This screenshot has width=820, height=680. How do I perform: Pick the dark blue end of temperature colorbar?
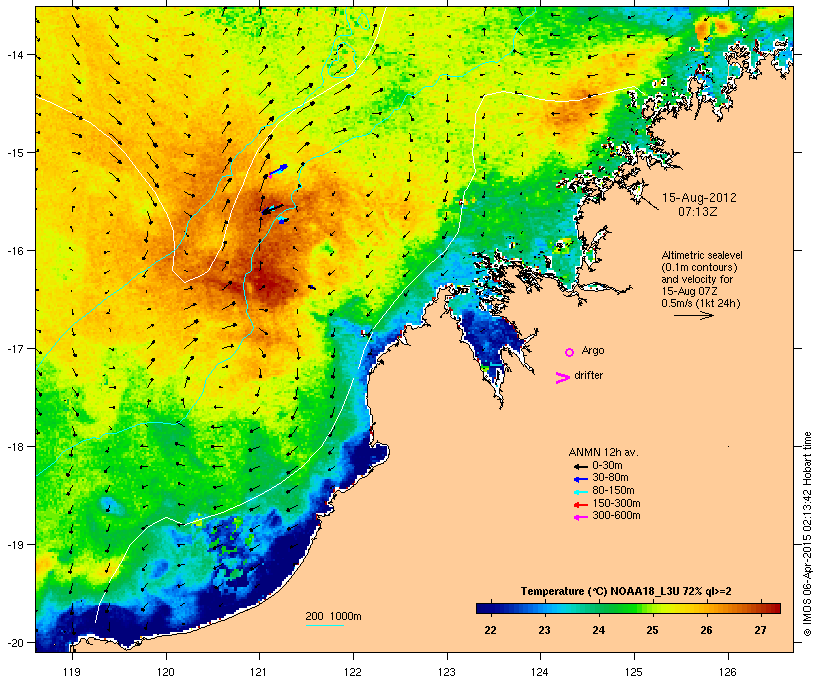tap(482, 608)
